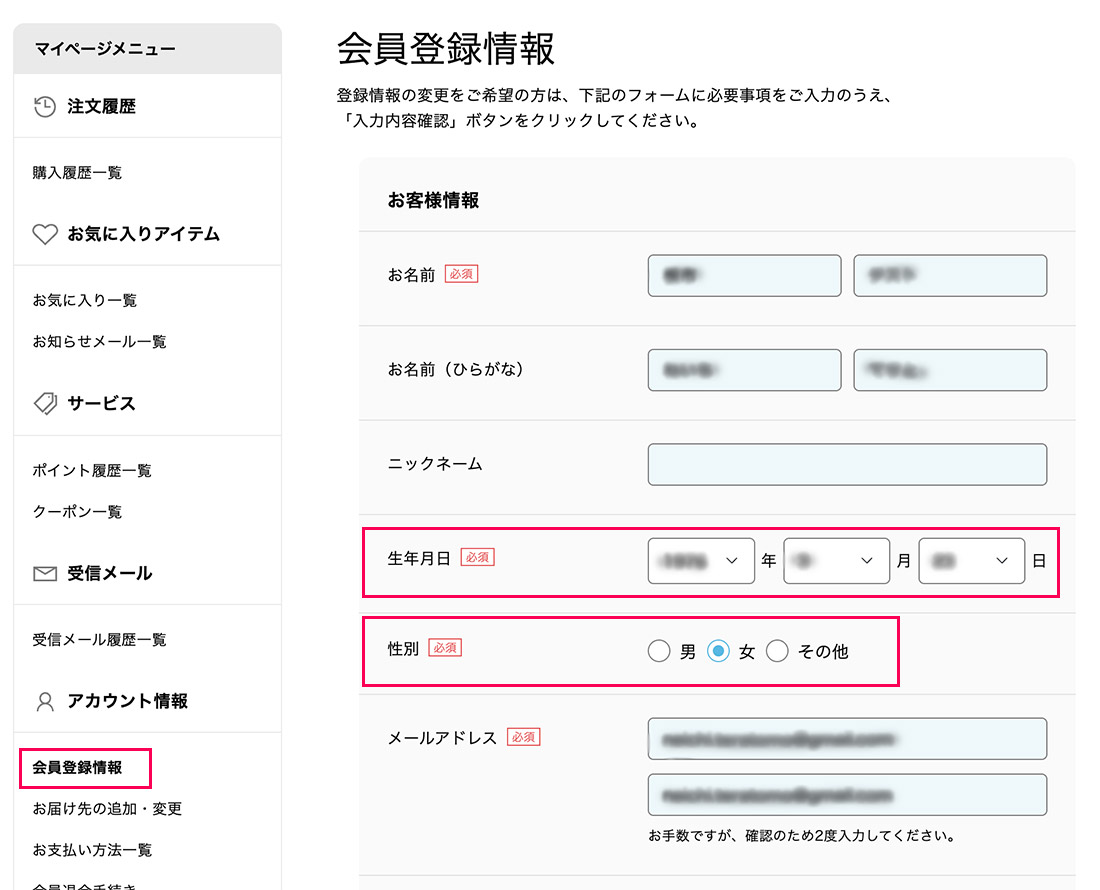Click the clock icon beside 注文履歴
This screenshot has width=1100, height=890.
(45, 107)
